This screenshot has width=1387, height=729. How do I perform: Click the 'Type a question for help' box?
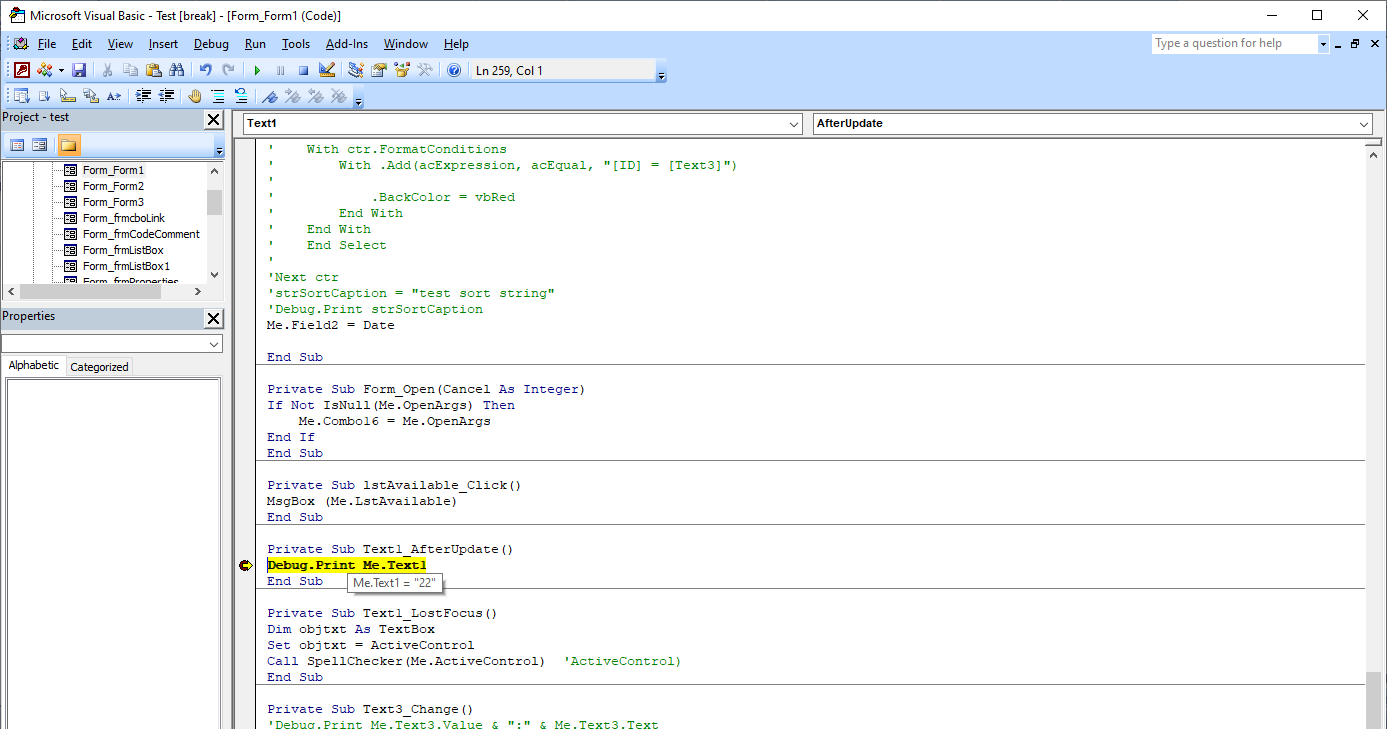pos(1233,44)
